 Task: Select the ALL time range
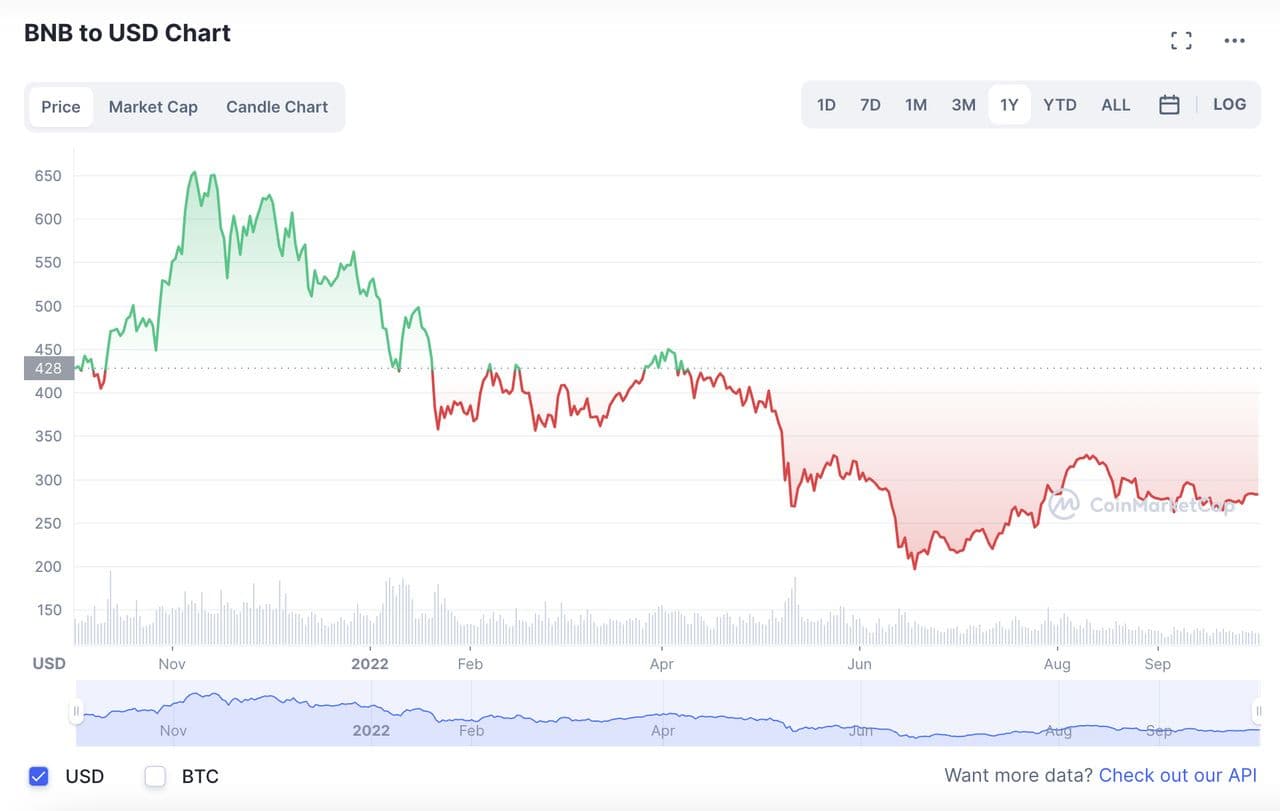pyautogui.click(x=1115, y=105)
